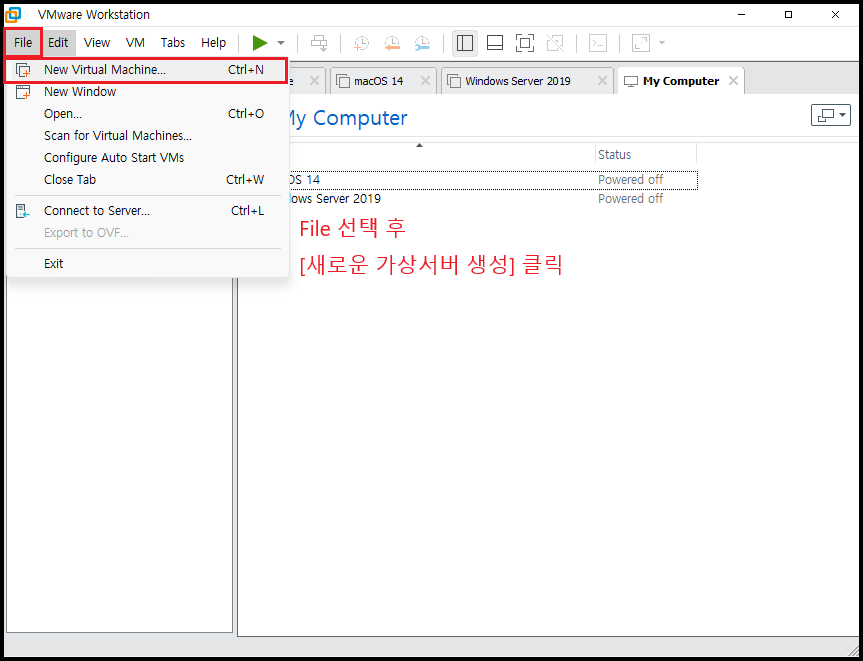Click the full screen mode icon
Screen dimensions: 863x661
(x=525, y=43)
